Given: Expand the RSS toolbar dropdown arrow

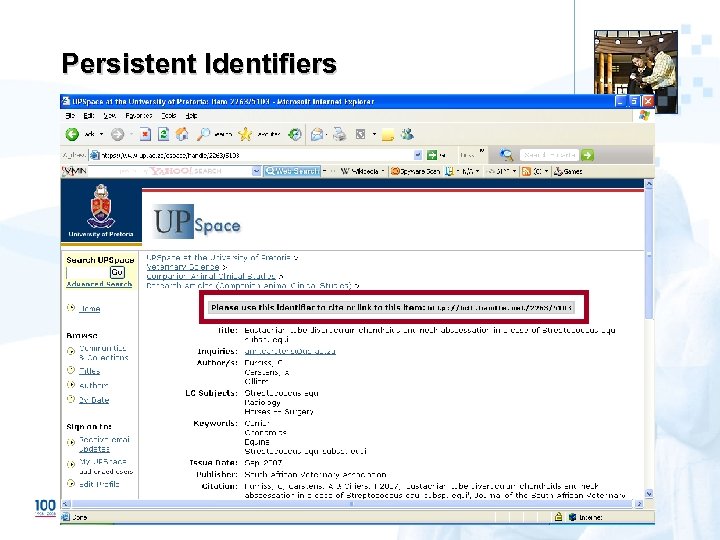Looking at the screenshot, I should click(546, 171).
